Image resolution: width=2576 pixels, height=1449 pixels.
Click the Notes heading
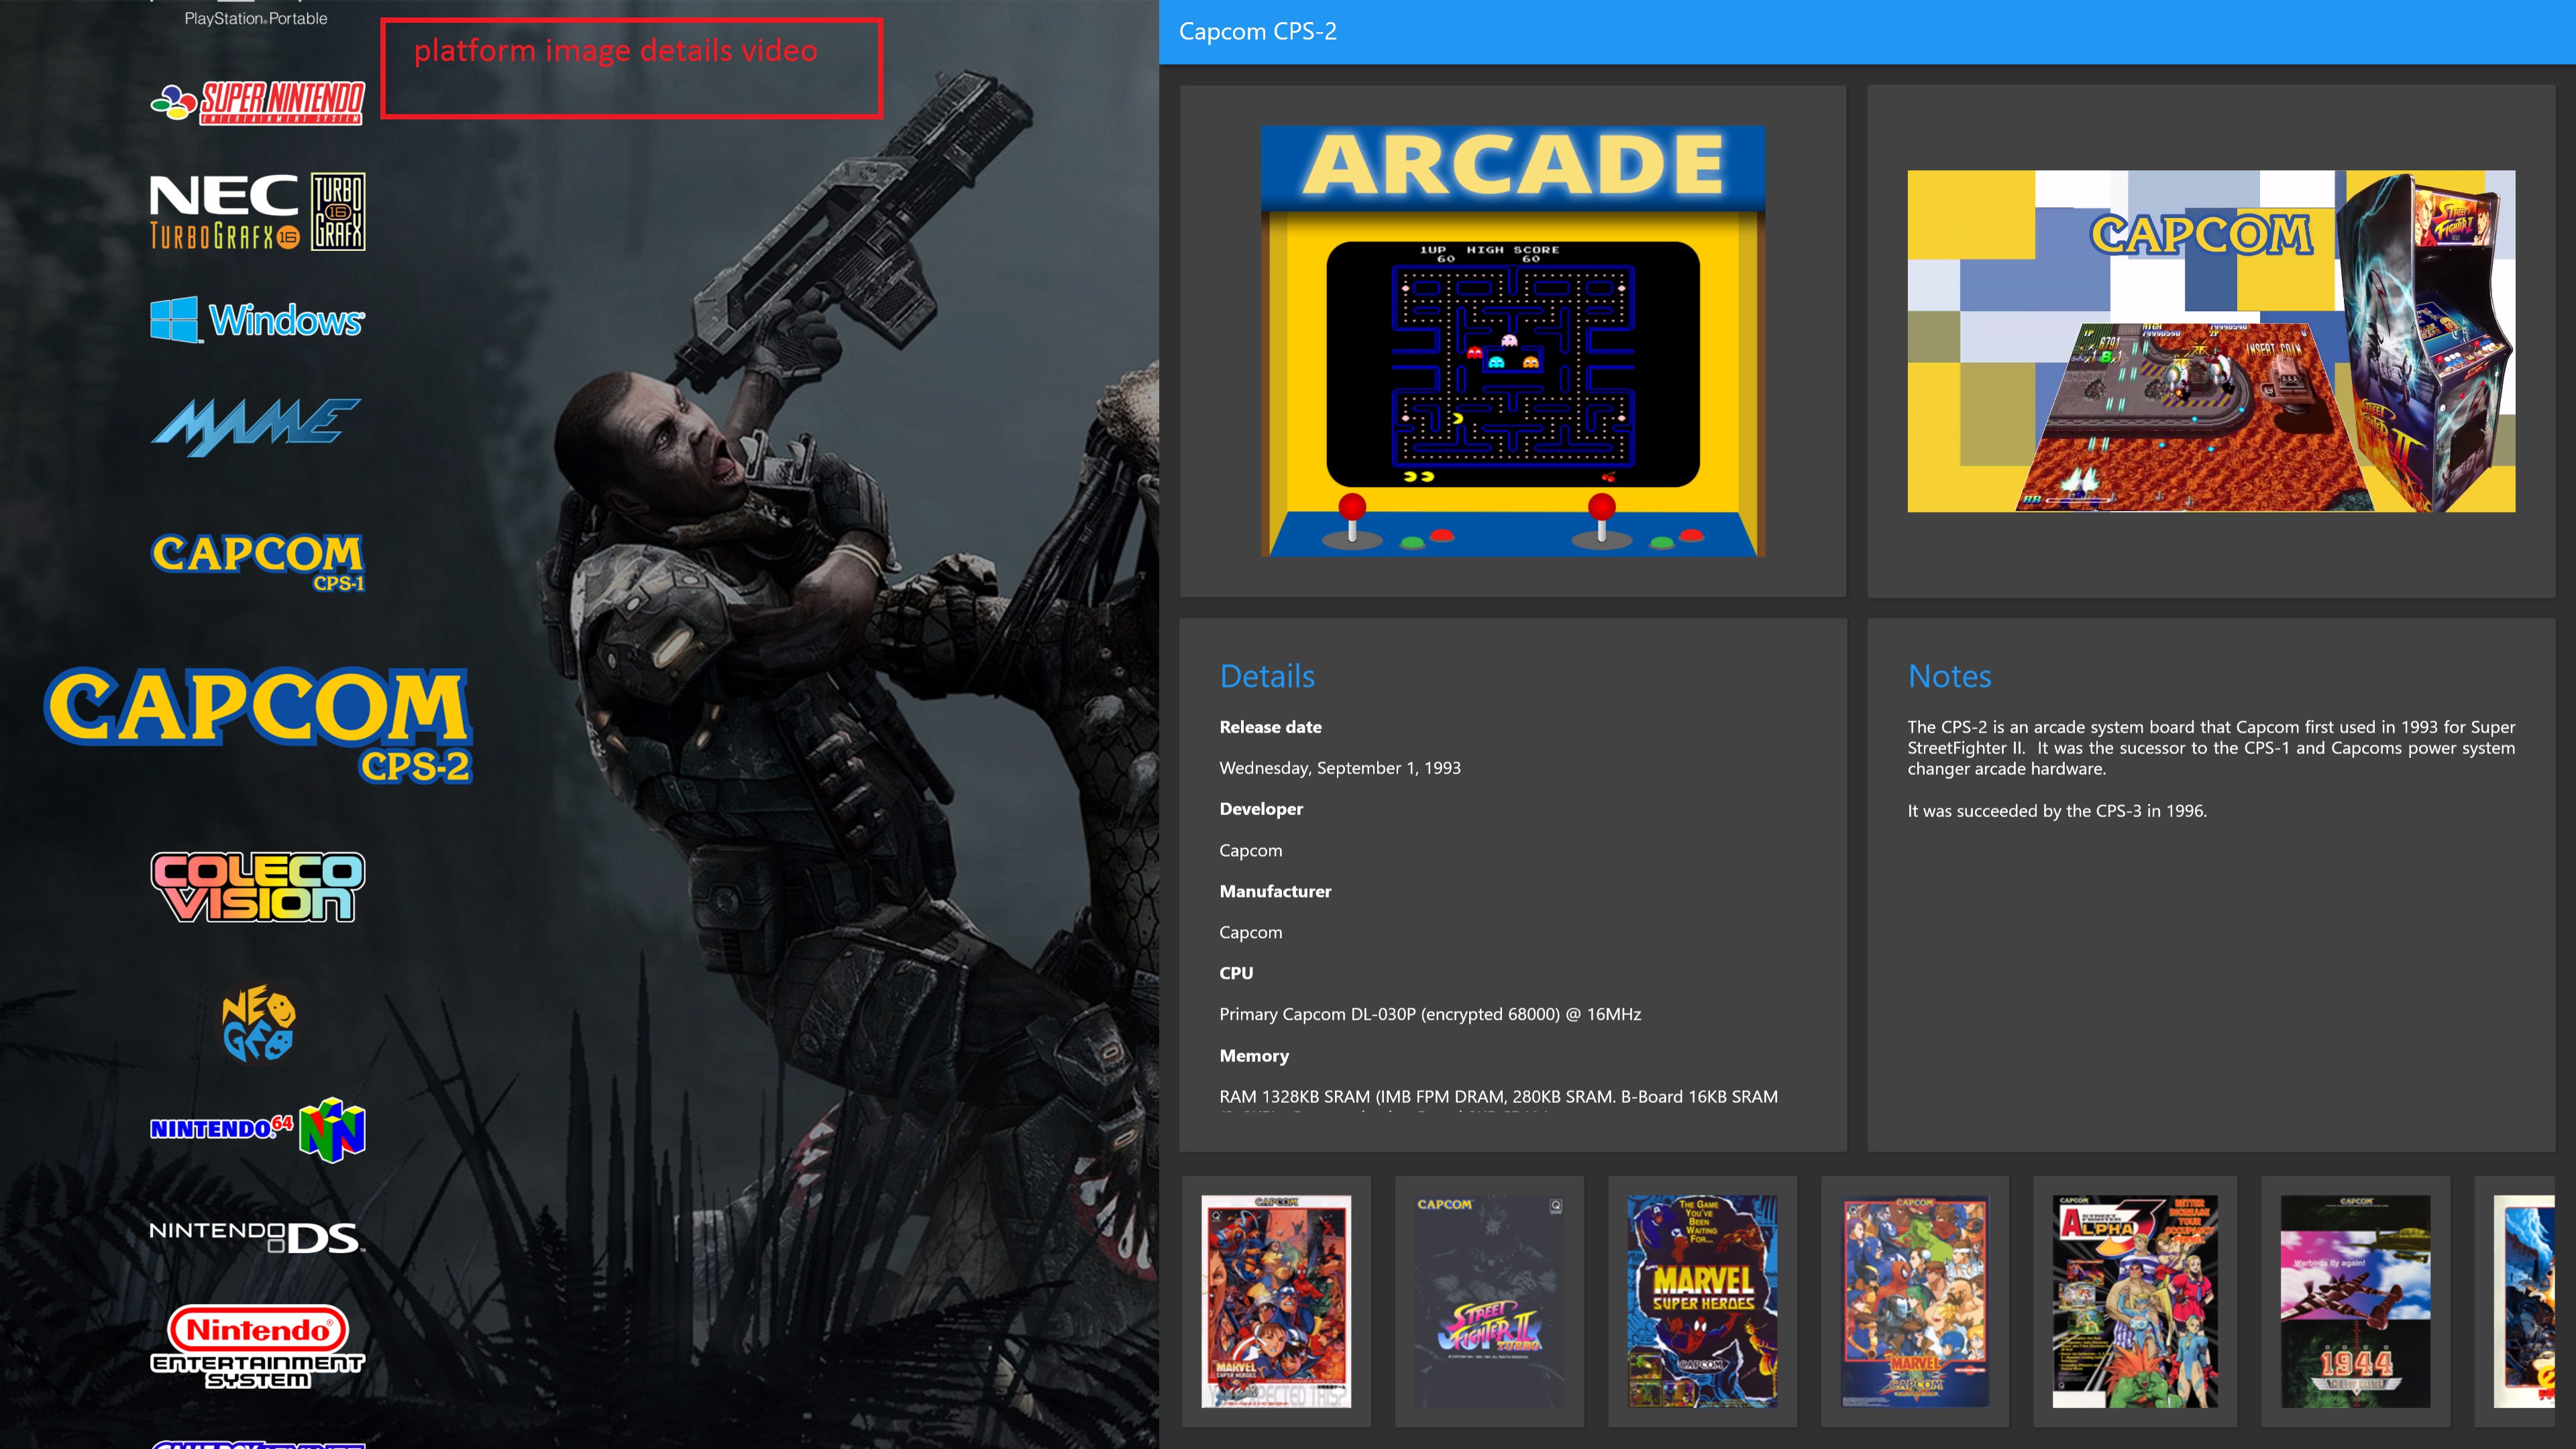1949,676
